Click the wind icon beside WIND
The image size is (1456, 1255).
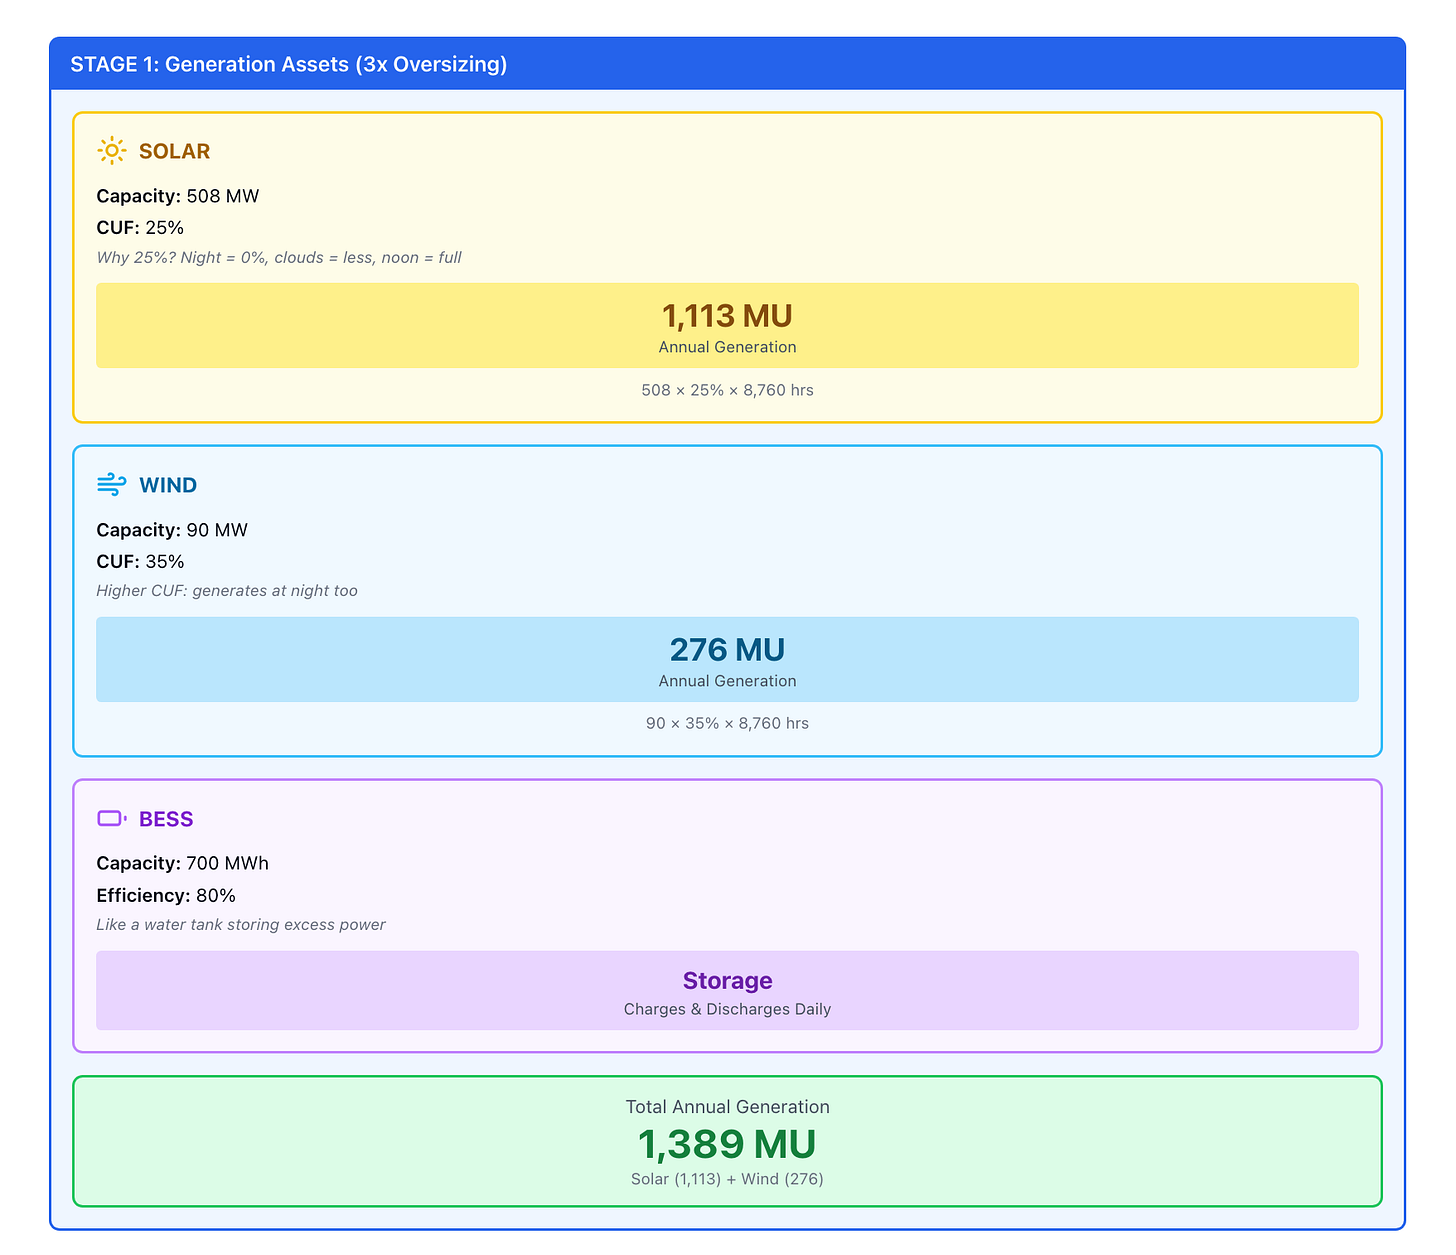pyautogui.click(x=111, y=485)
